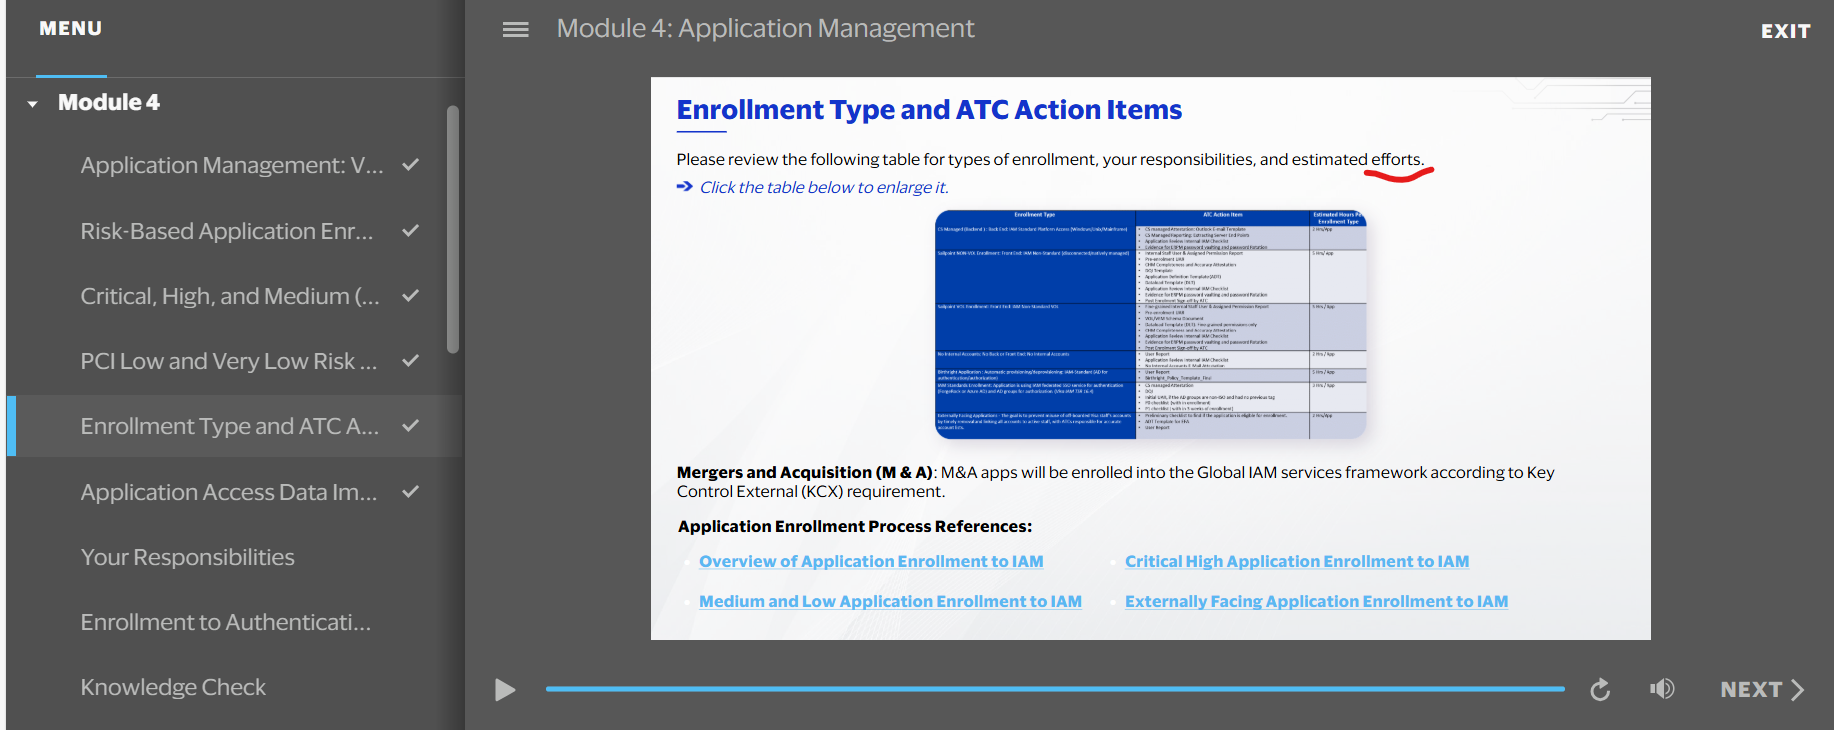1834x730 pixels.
Task: Open Risk-Based Application Enr... lesson
Action: pyautogui.click(x=227, y=231)
